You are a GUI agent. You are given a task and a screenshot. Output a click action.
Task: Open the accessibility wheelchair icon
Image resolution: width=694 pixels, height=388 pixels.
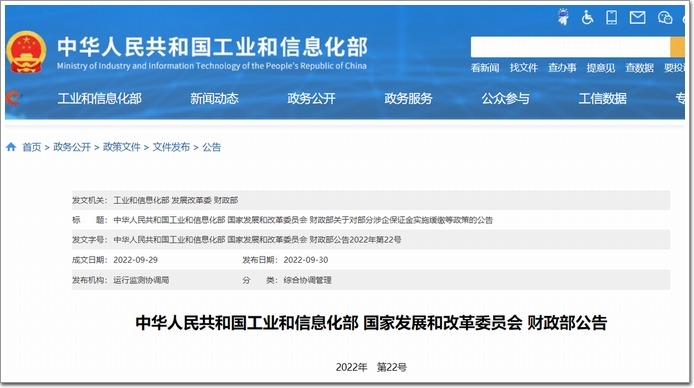pos(587,18)
